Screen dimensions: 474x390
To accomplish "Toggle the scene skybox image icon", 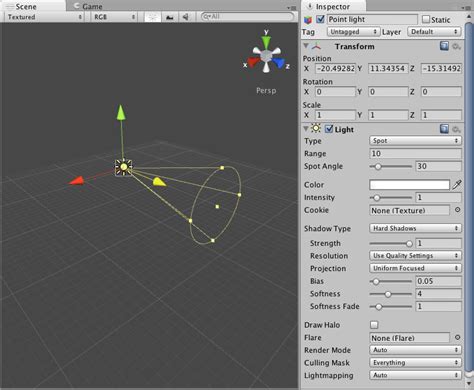I will click(169, 17).
